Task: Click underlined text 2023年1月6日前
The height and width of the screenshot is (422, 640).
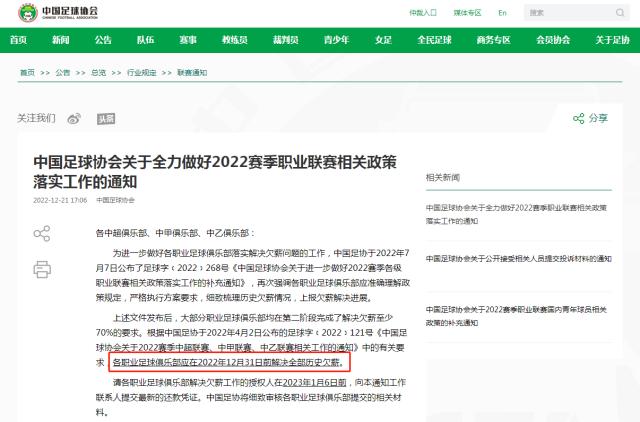Action: [x=314, y=382]
